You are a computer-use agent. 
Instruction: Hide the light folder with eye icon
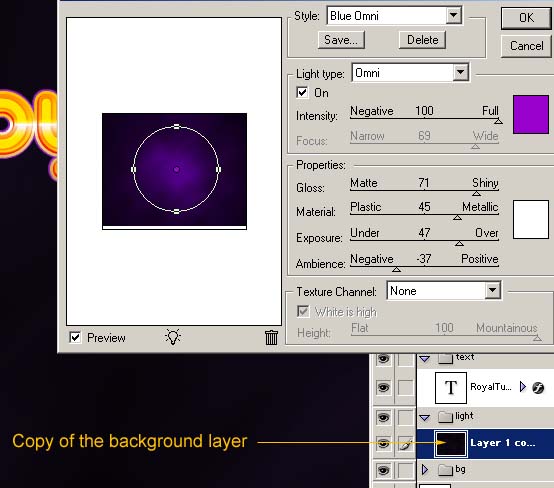tap(383, 418)
